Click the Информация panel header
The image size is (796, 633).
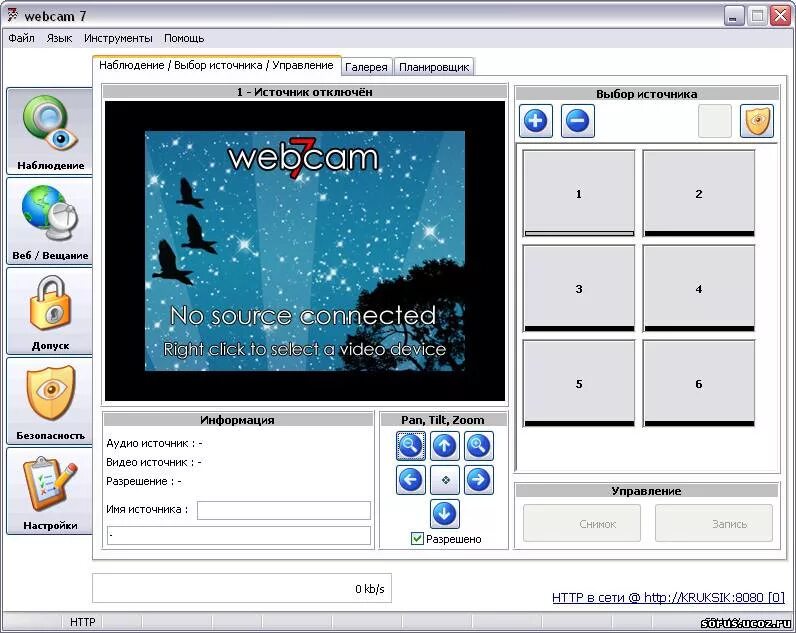tap(237, 420)
